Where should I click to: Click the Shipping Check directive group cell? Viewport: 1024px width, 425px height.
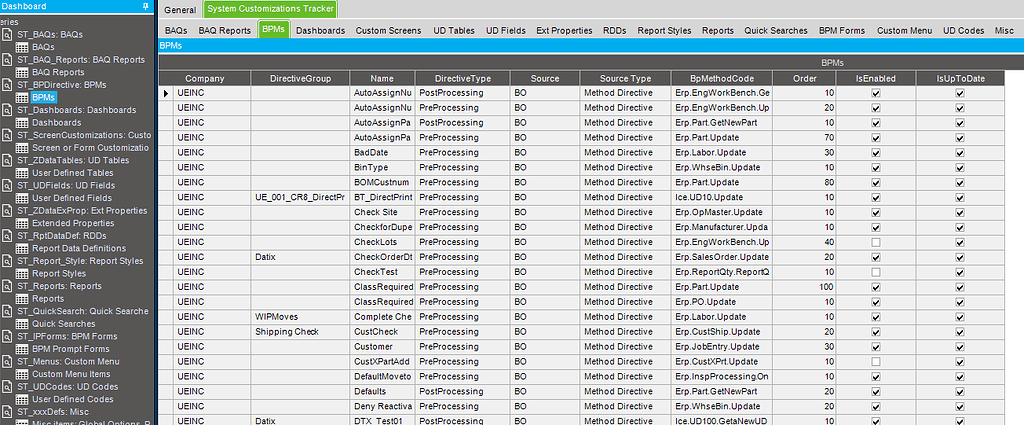(300, 332)
